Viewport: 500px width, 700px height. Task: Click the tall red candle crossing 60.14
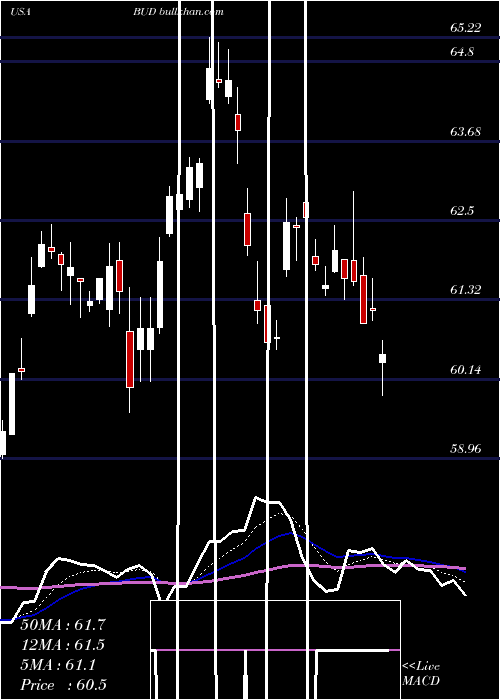[130, 359]
